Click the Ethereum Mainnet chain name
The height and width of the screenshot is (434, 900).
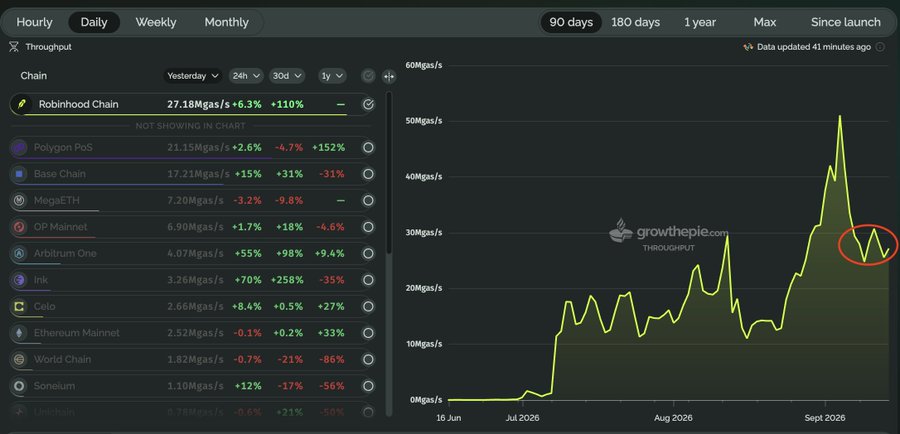77,333
